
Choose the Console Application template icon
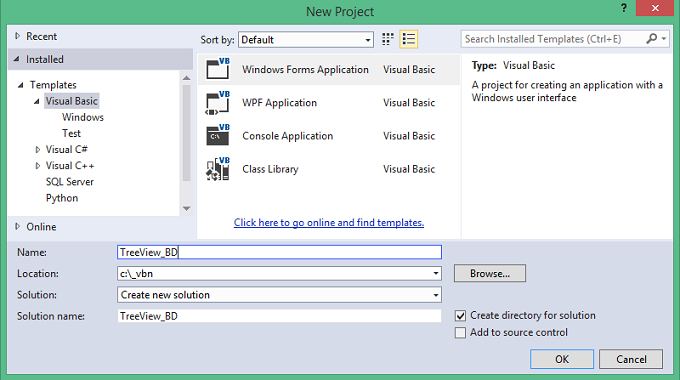218,135
